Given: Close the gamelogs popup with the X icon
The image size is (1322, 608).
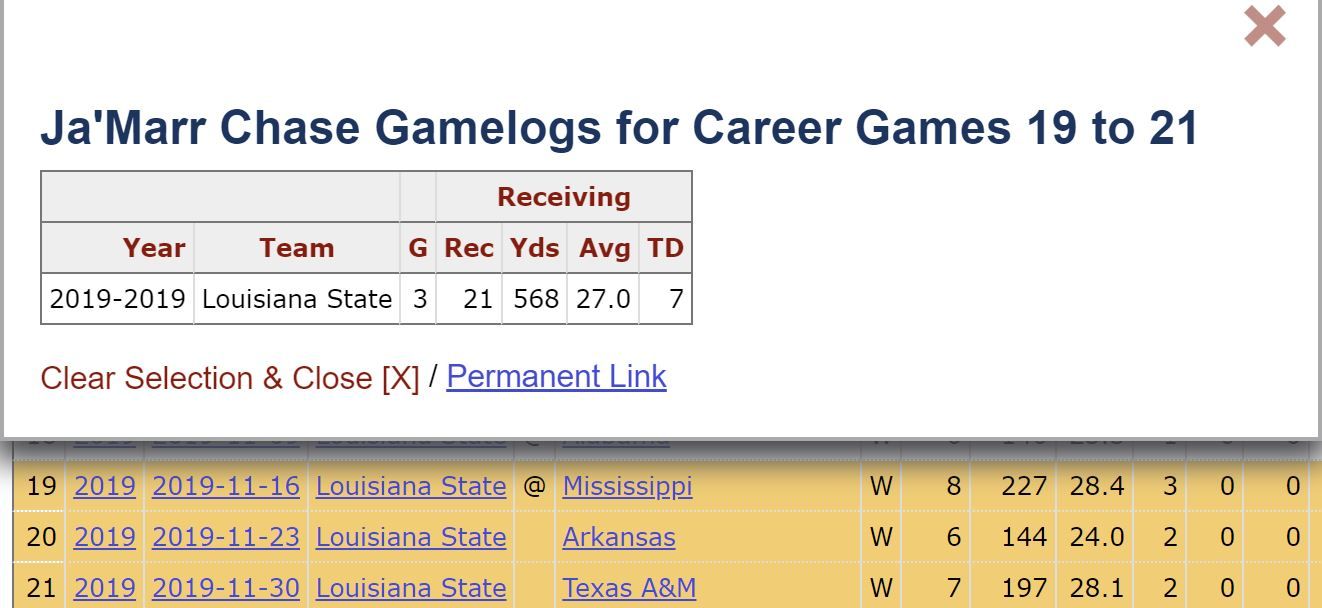Looking at the screenshot, I should click(1265, 26).
